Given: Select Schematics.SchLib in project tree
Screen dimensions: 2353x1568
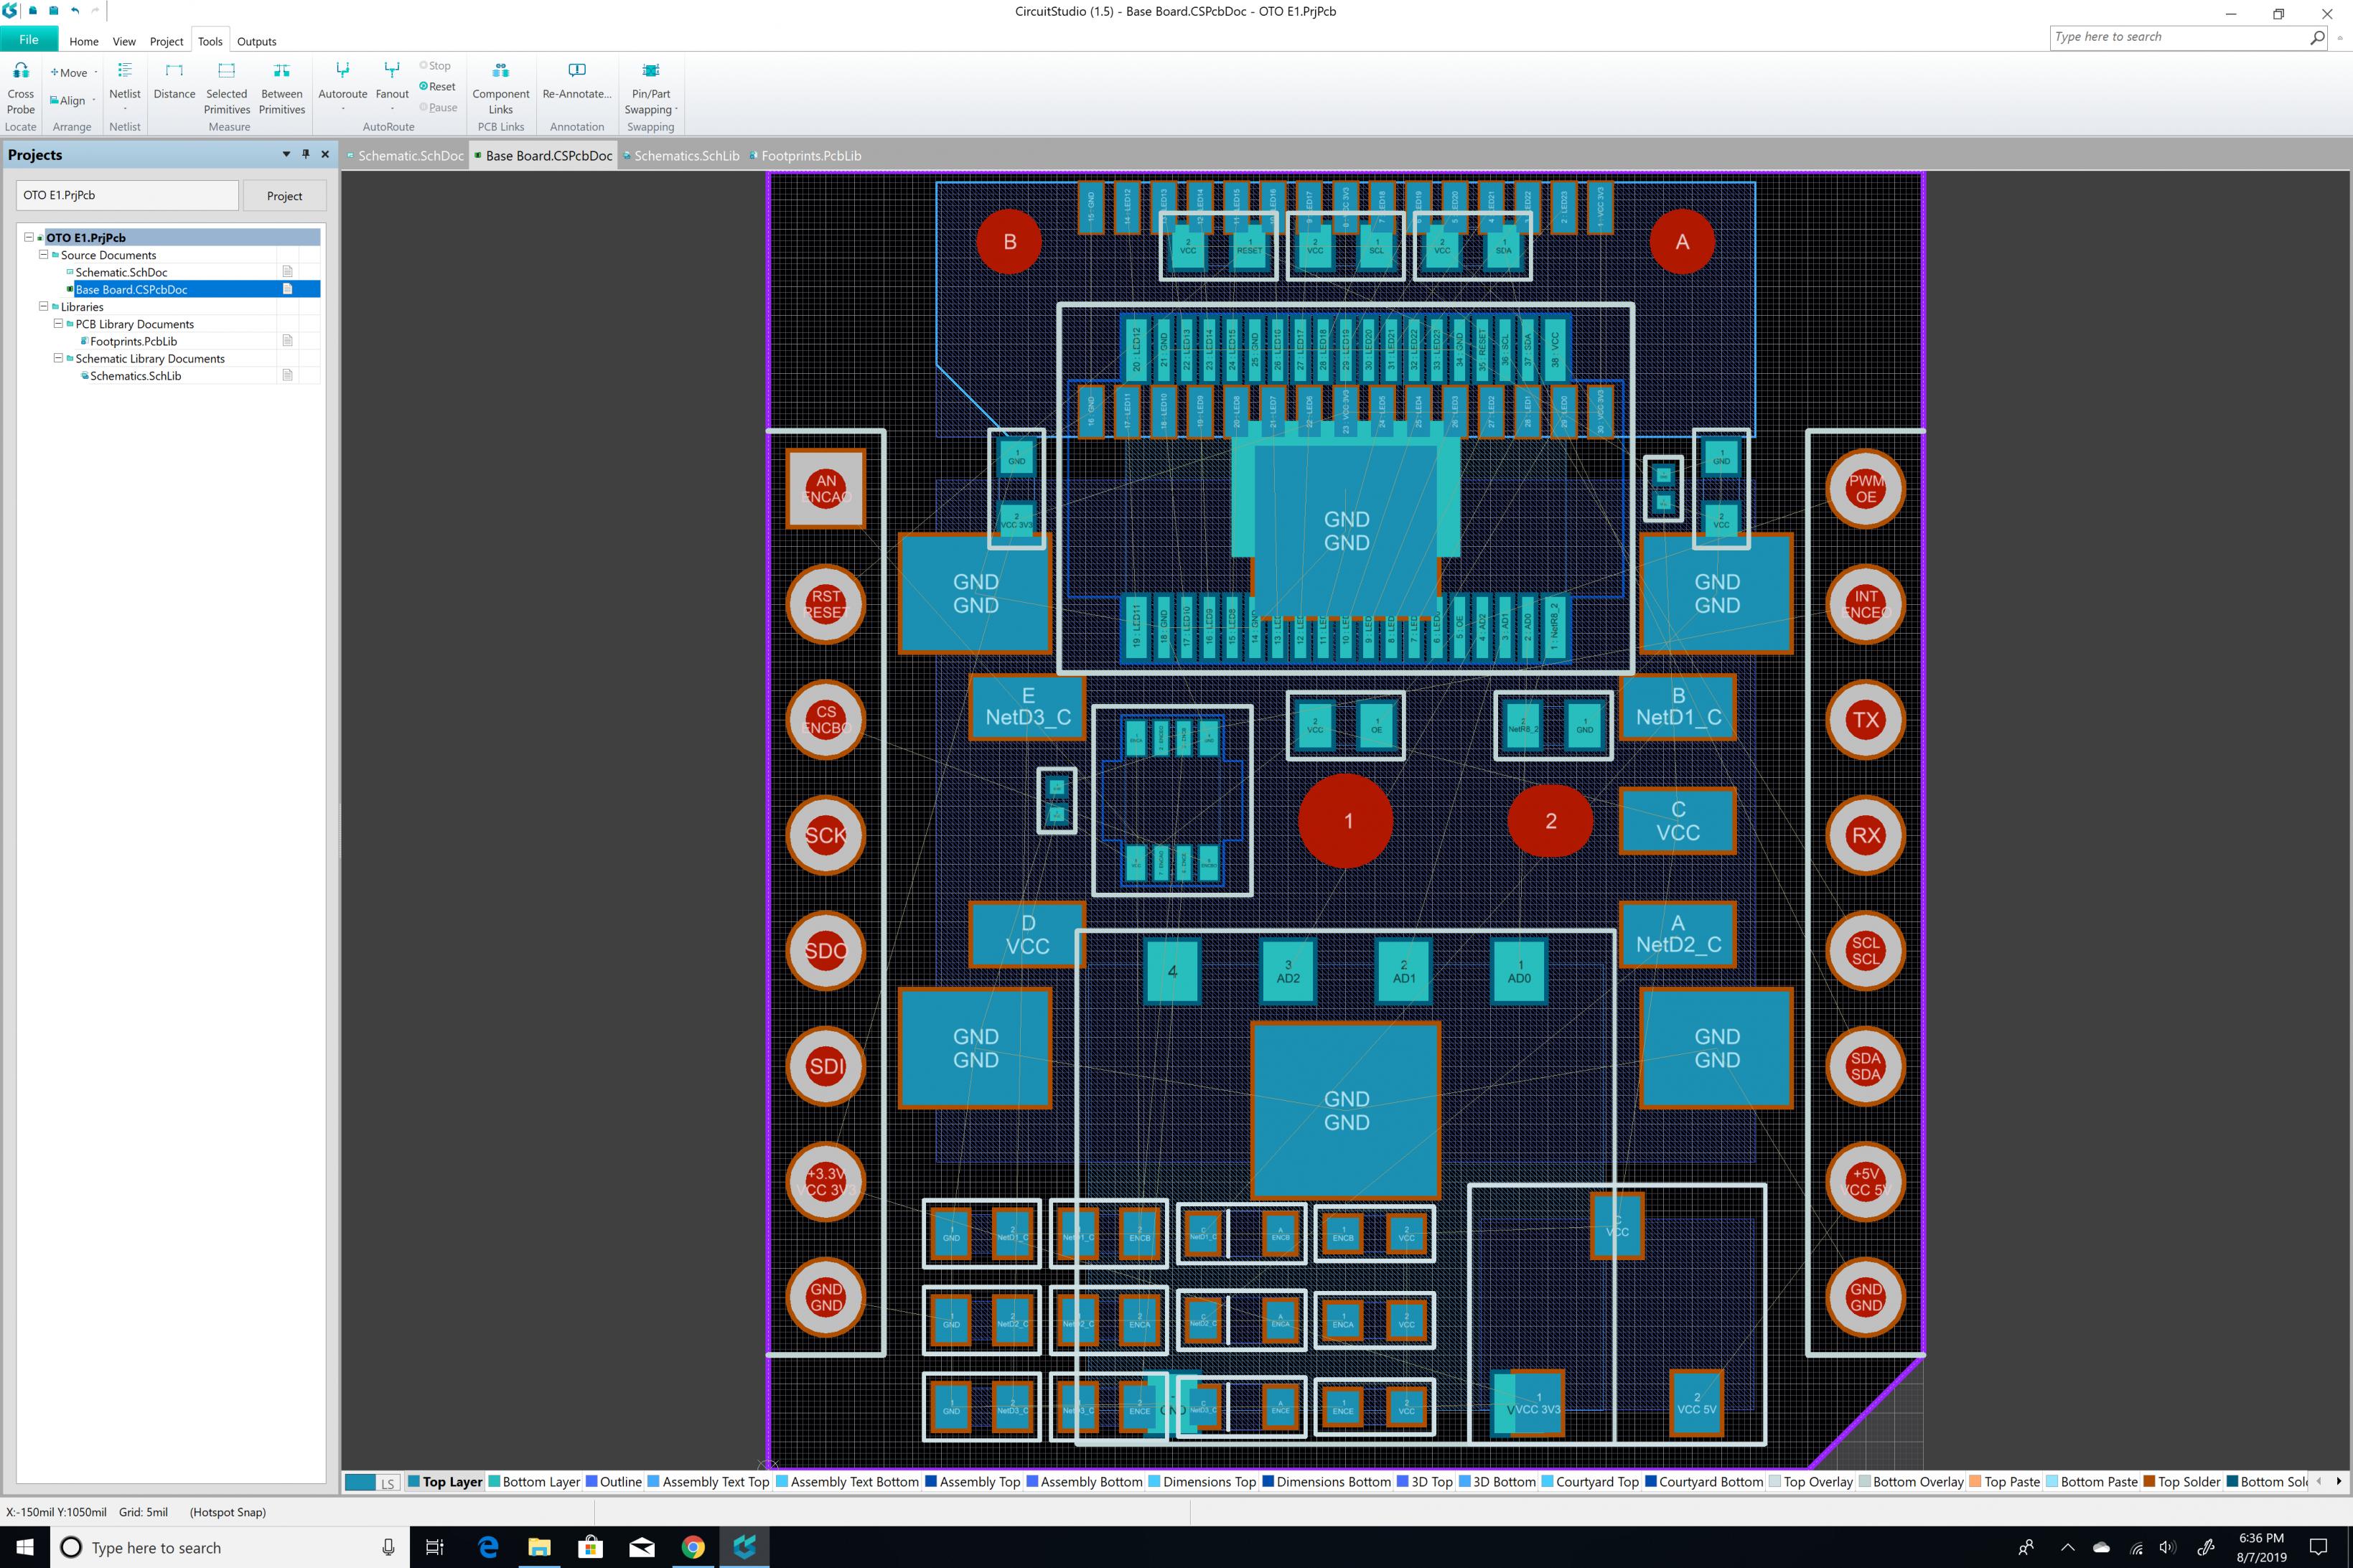Looking at the screenshot, I should click(x=135, y=375).
